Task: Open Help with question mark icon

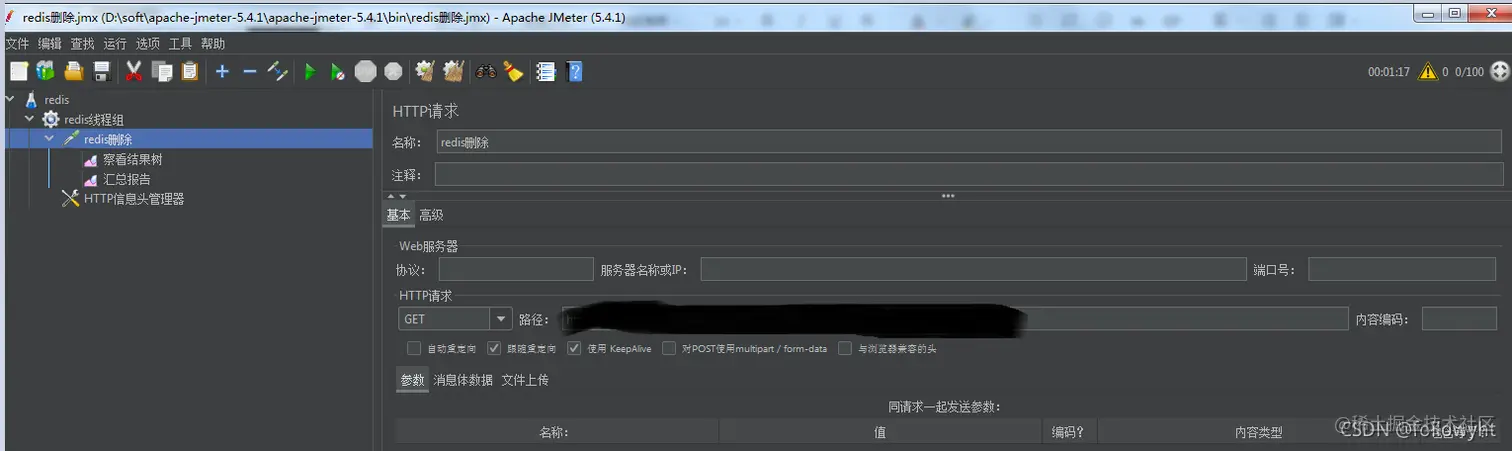Action: pyautogui.click(x=574, y=71)
